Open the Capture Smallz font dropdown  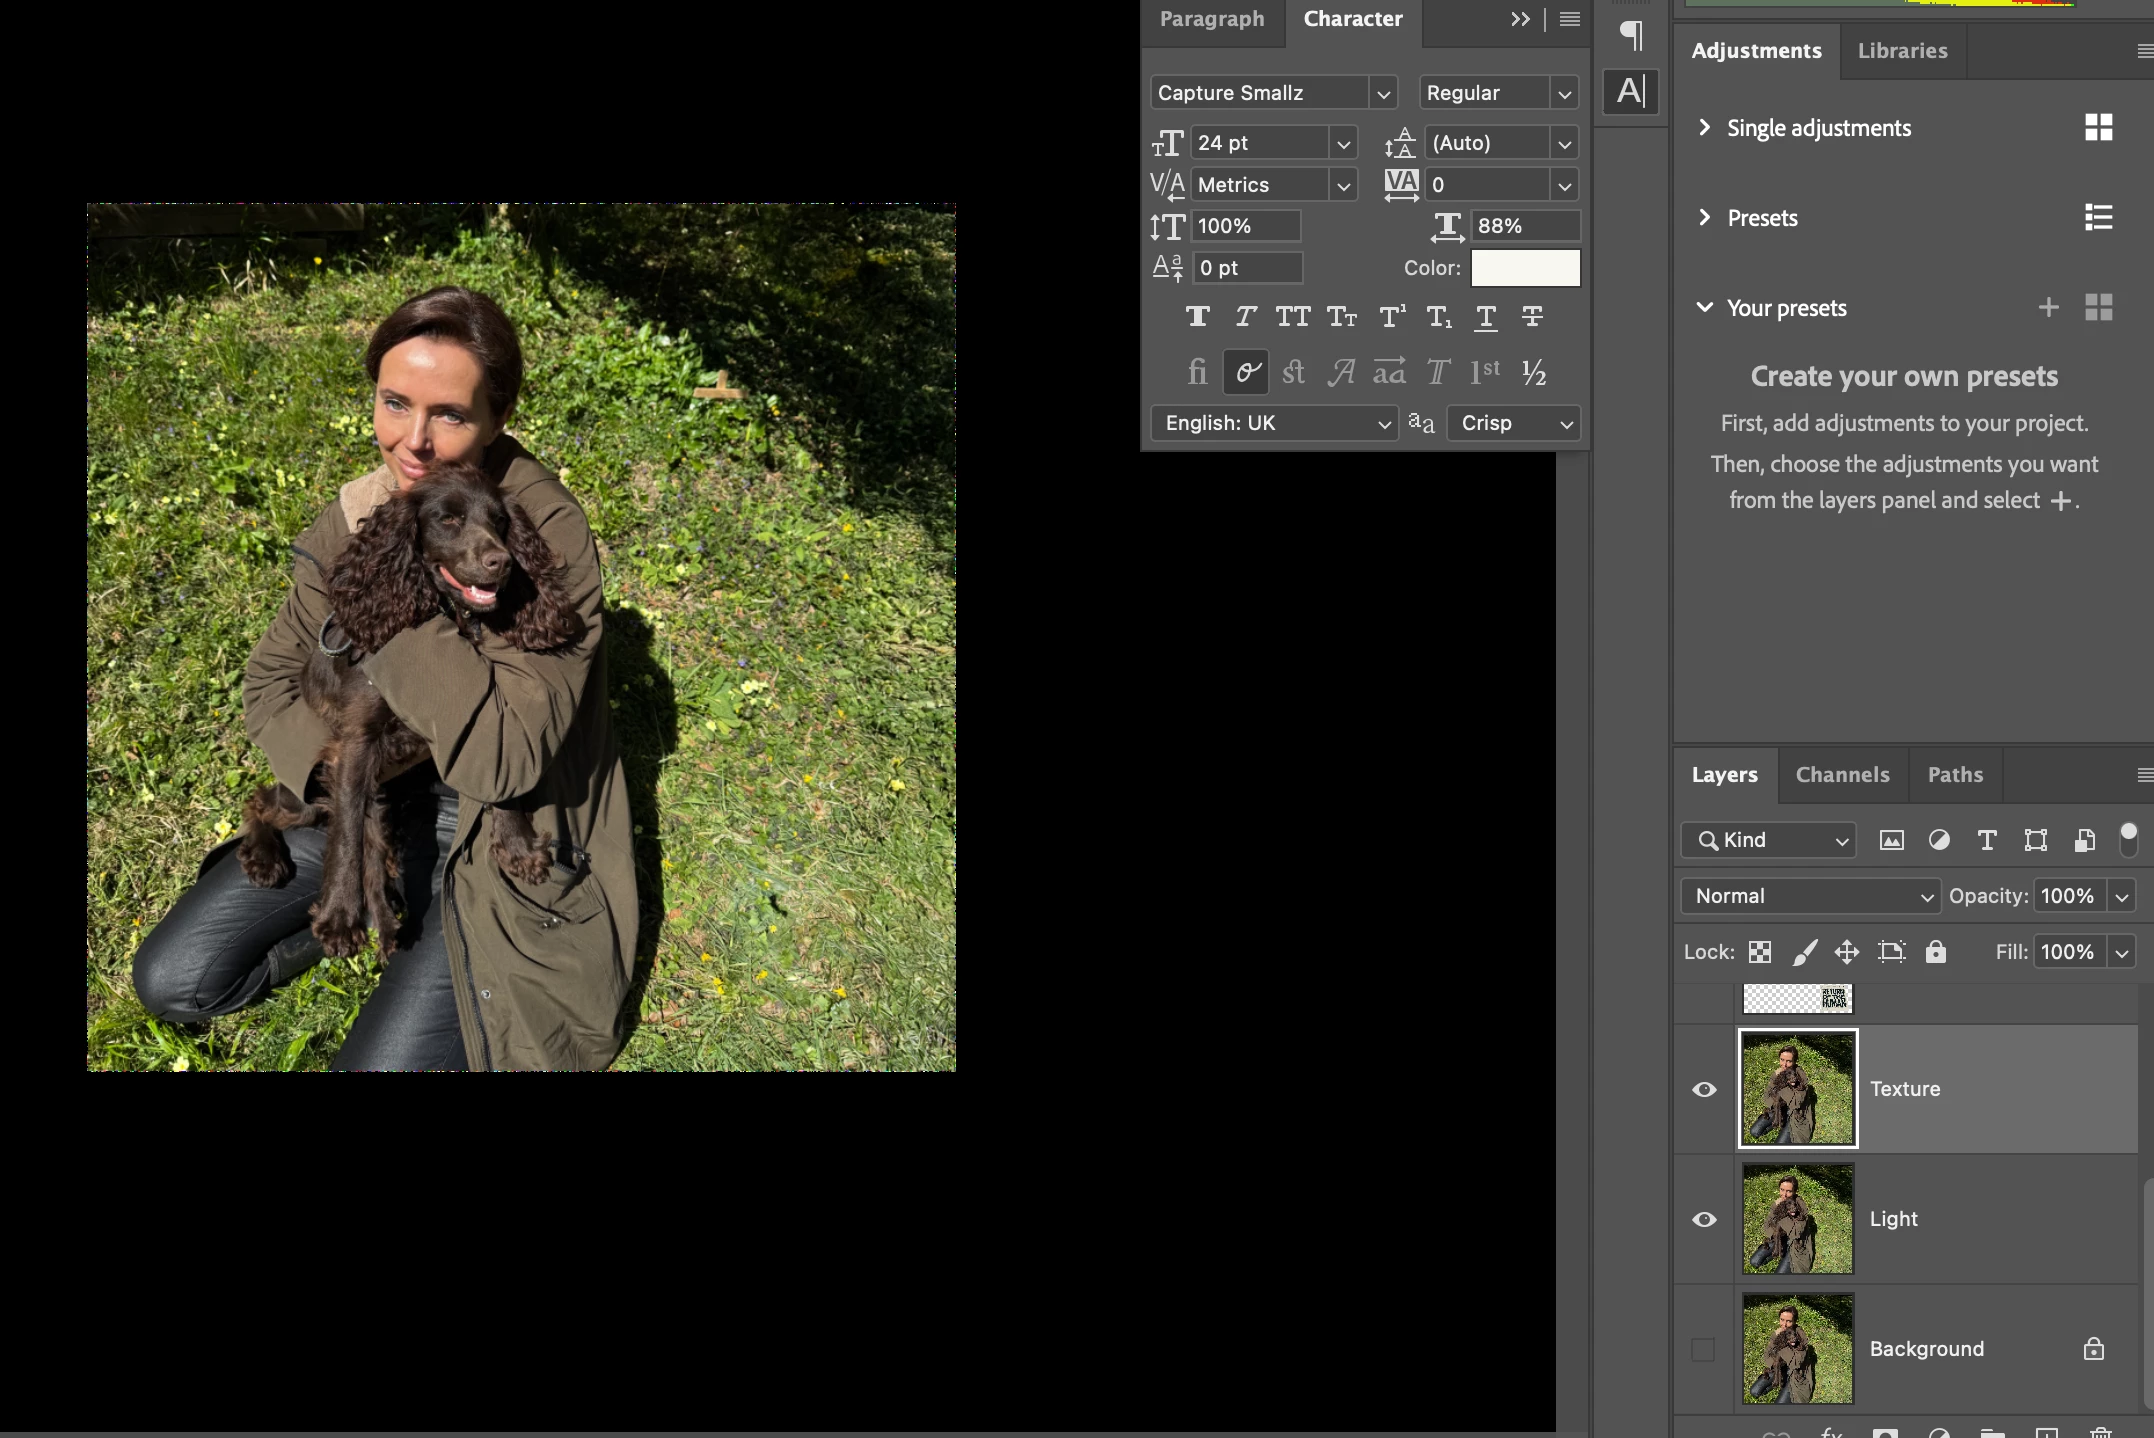coord(1384,93)
